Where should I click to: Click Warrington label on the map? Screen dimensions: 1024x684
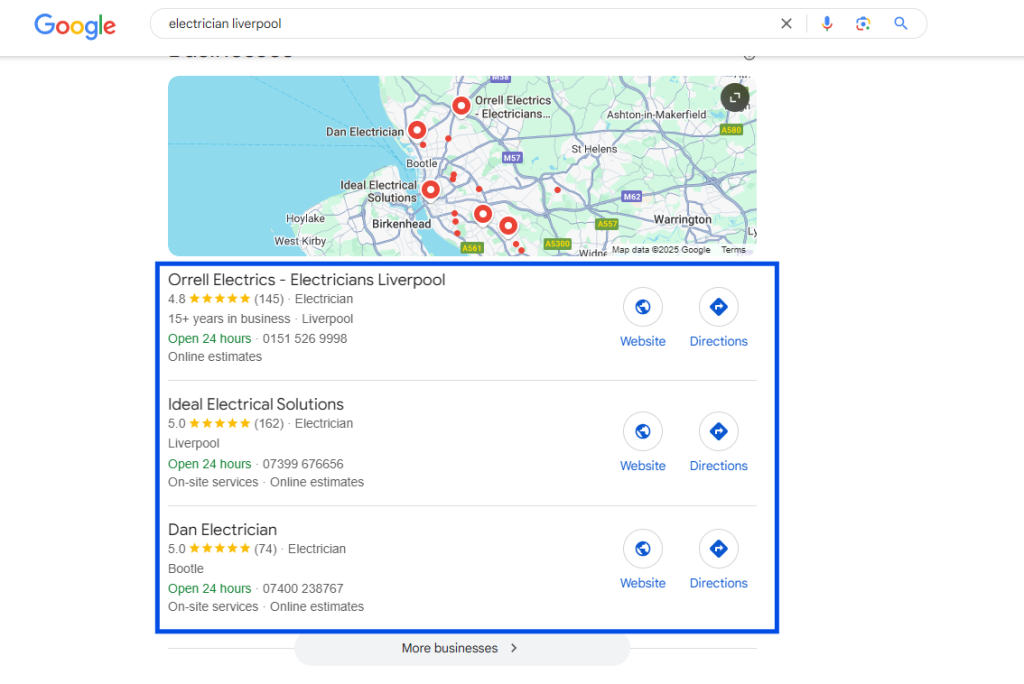click(682, 220)
